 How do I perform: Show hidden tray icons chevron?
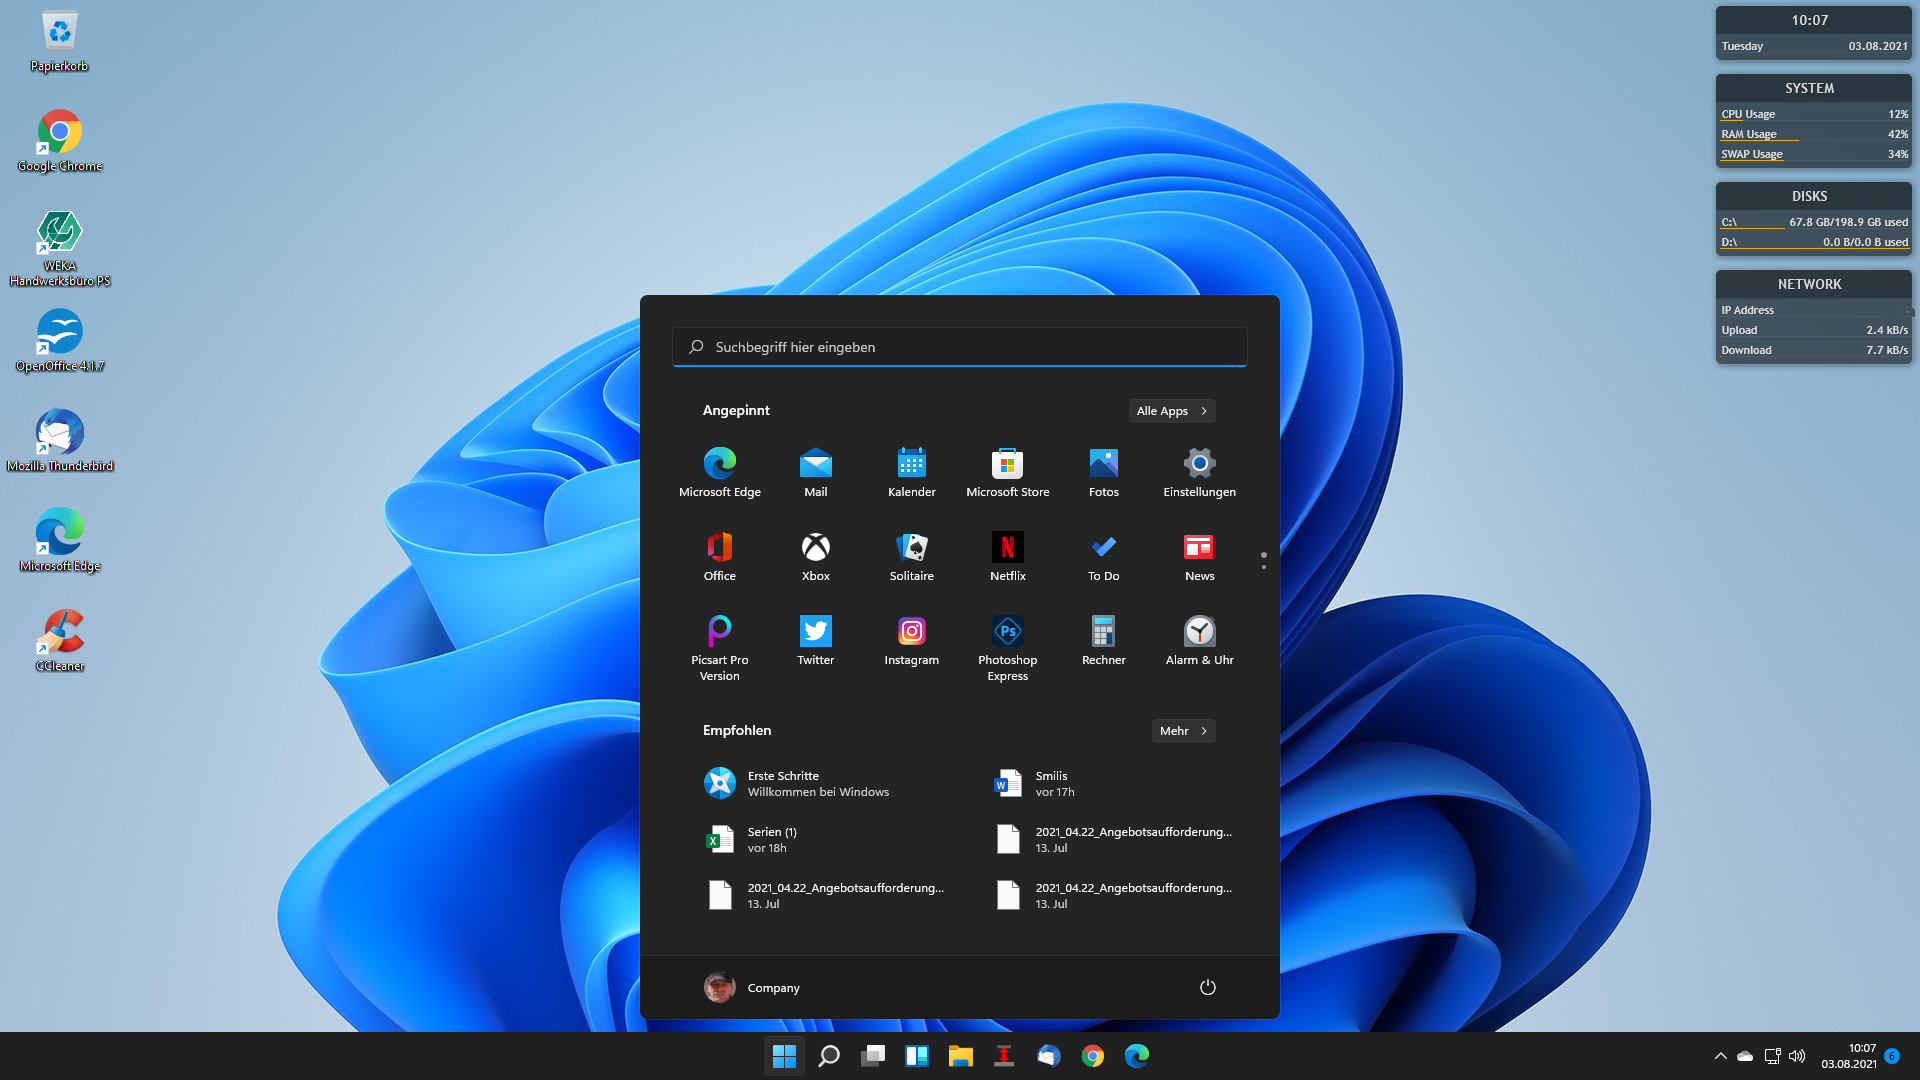click(1721, 1056)
